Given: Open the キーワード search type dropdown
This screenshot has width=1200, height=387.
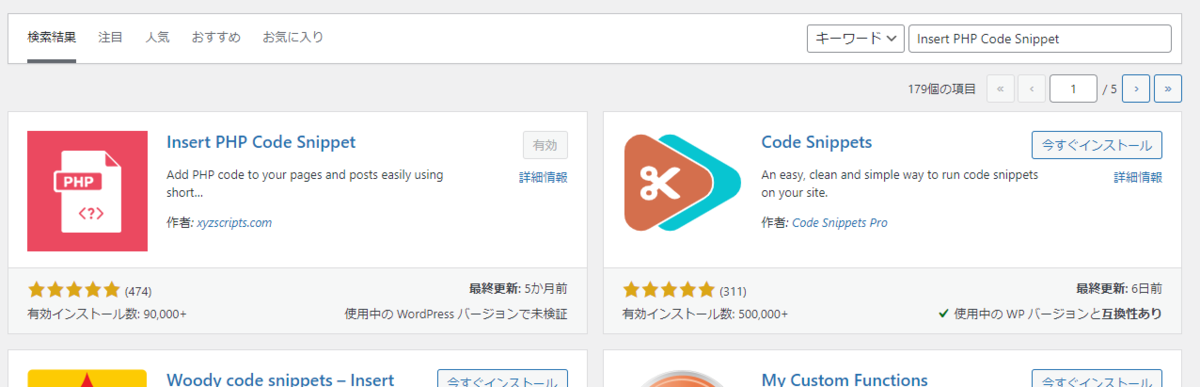Looking at the screenshot, I should 856,38.
